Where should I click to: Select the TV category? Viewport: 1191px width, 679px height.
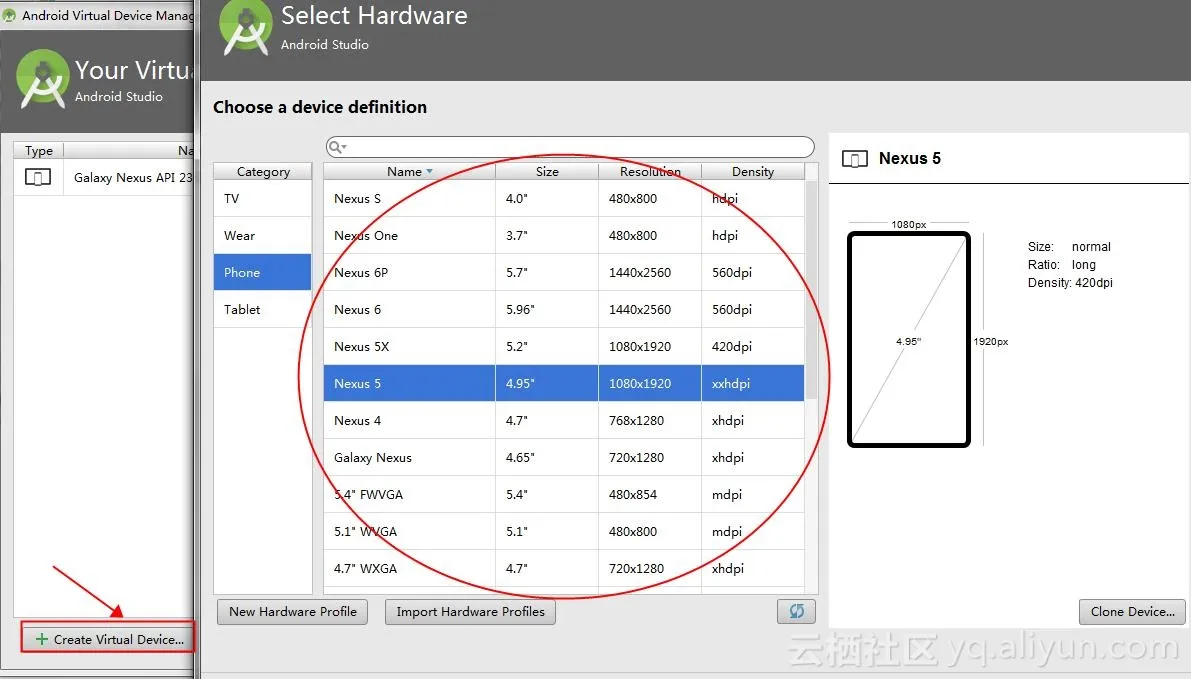263,198
